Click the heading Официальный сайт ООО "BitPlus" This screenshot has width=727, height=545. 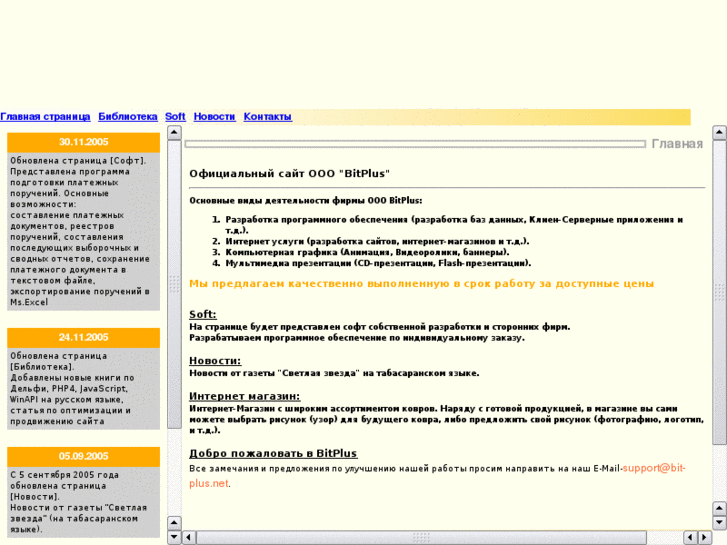point(289,173)
